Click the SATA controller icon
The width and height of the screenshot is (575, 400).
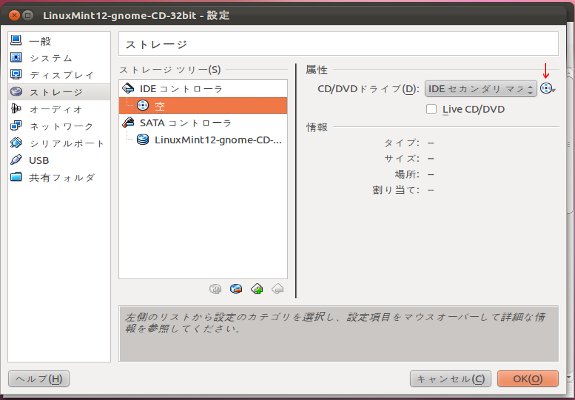128,122
